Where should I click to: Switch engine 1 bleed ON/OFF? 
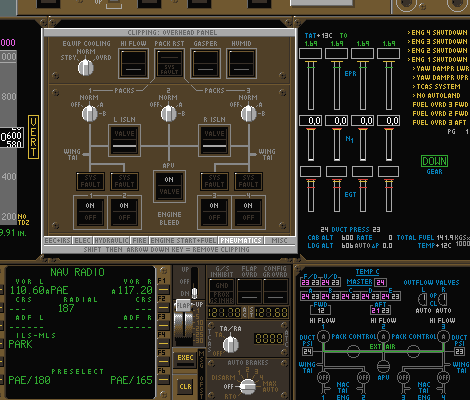90,212
